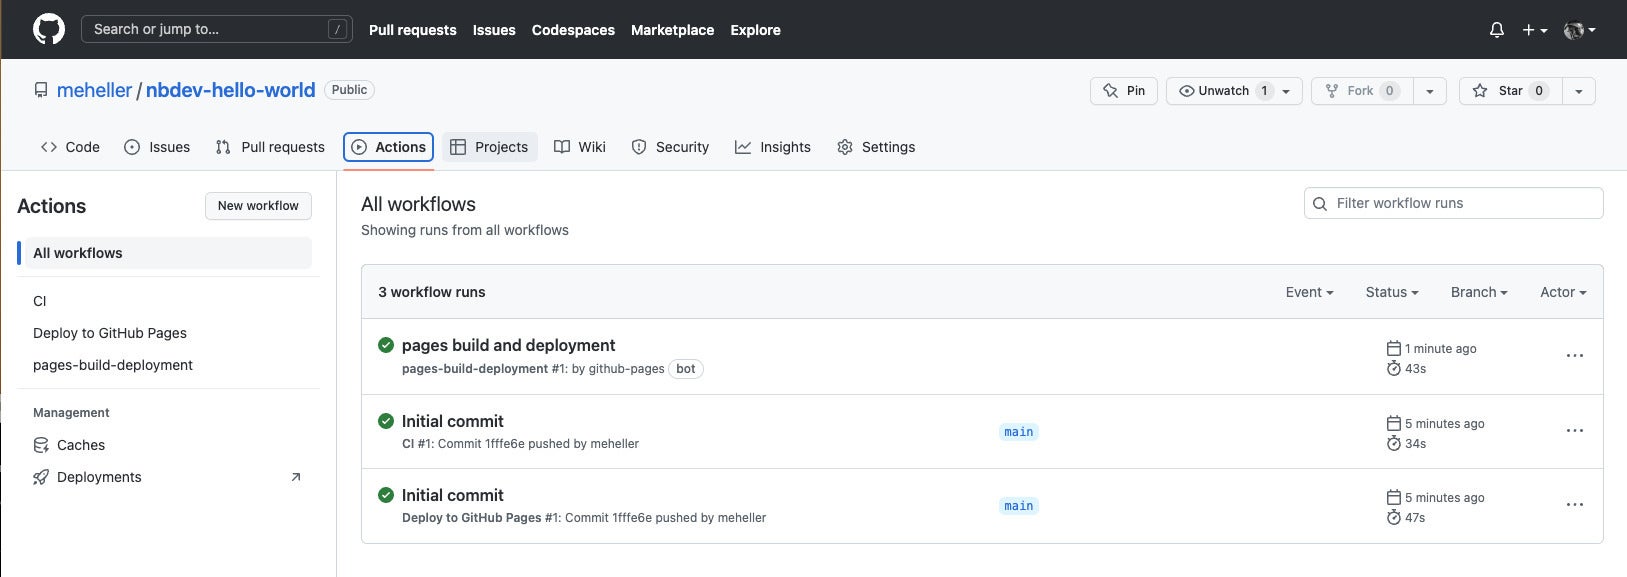
Task: Focus the Filter workflow runs field
Action: click(1454, 203)
